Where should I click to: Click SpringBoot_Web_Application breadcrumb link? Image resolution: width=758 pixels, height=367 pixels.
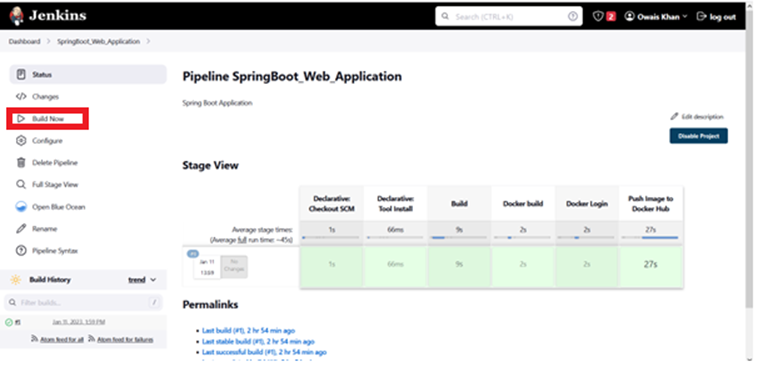point(99,42)
